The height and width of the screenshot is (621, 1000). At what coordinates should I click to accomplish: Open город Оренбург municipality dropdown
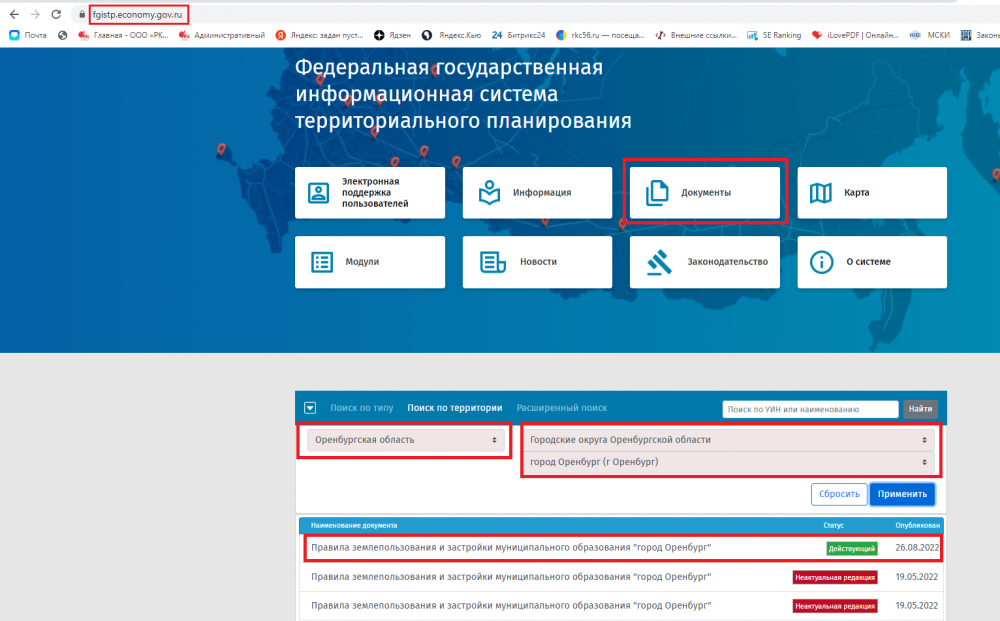pos(728,462)
